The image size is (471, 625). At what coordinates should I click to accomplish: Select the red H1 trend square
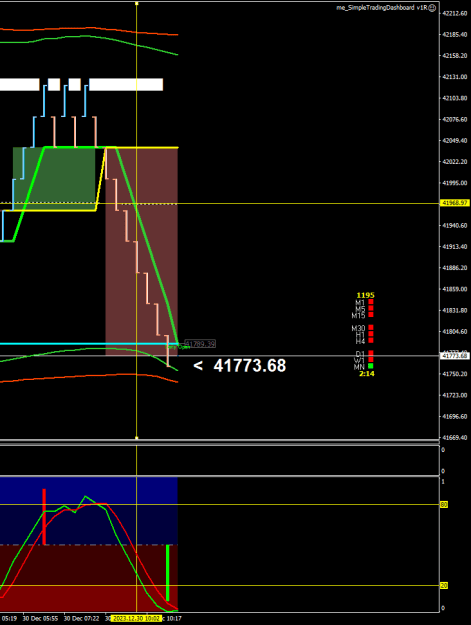[x=371, y=334]
